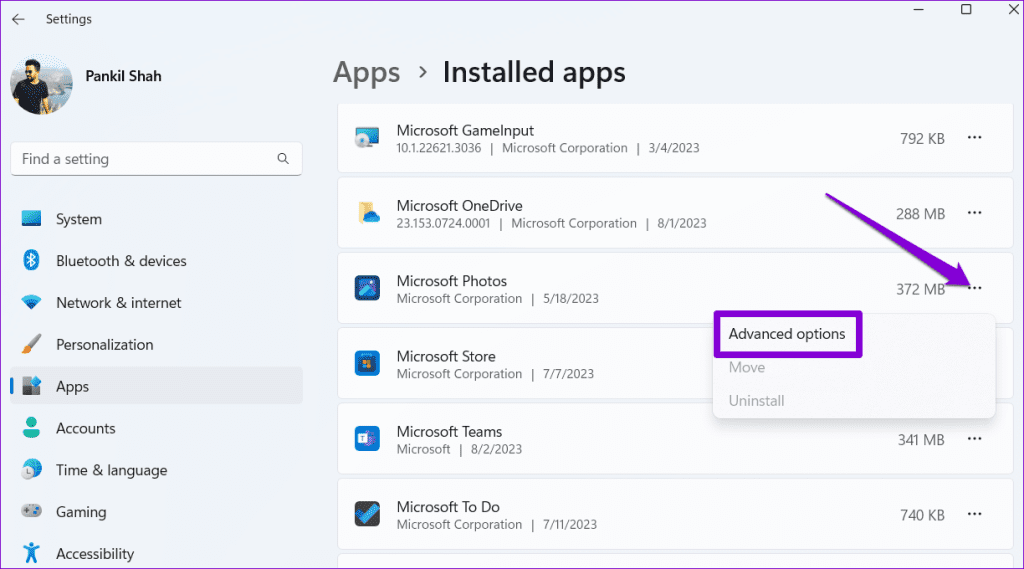The width and height of the screenshot is (1024, 569).
Task: Click the Microsoft Photos app icon
Action: coord(367,288)
